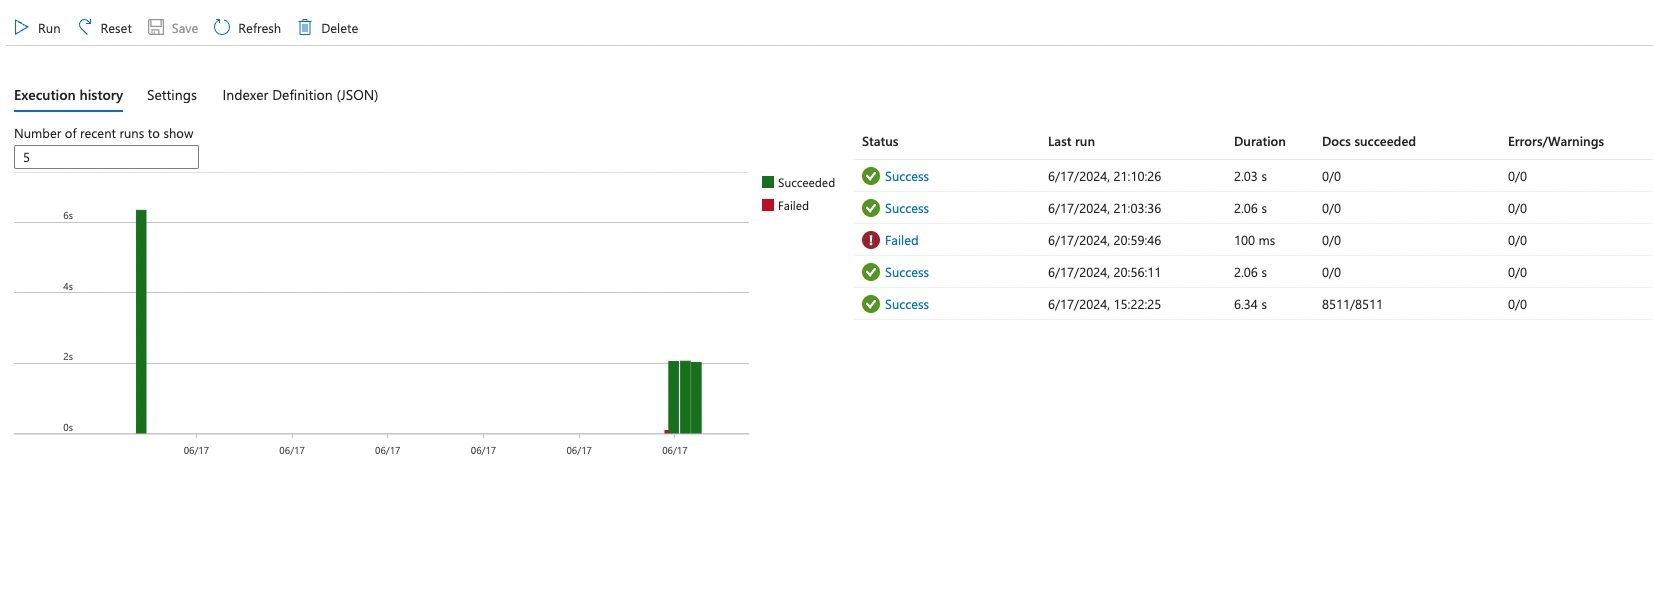Click the Refresh circular arrow icon
Viewport: 1653px width, 593px height.
pos(222,28)
